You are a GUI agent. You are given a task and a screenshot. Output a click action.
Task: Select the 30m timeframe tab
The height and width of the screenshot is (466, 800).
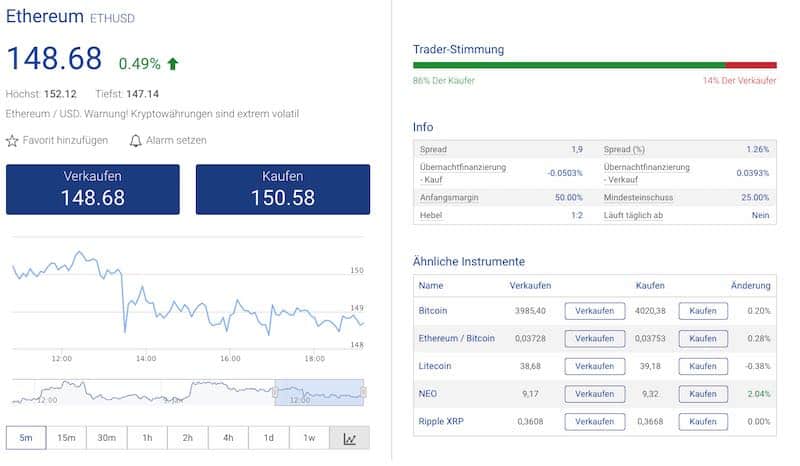107,438
